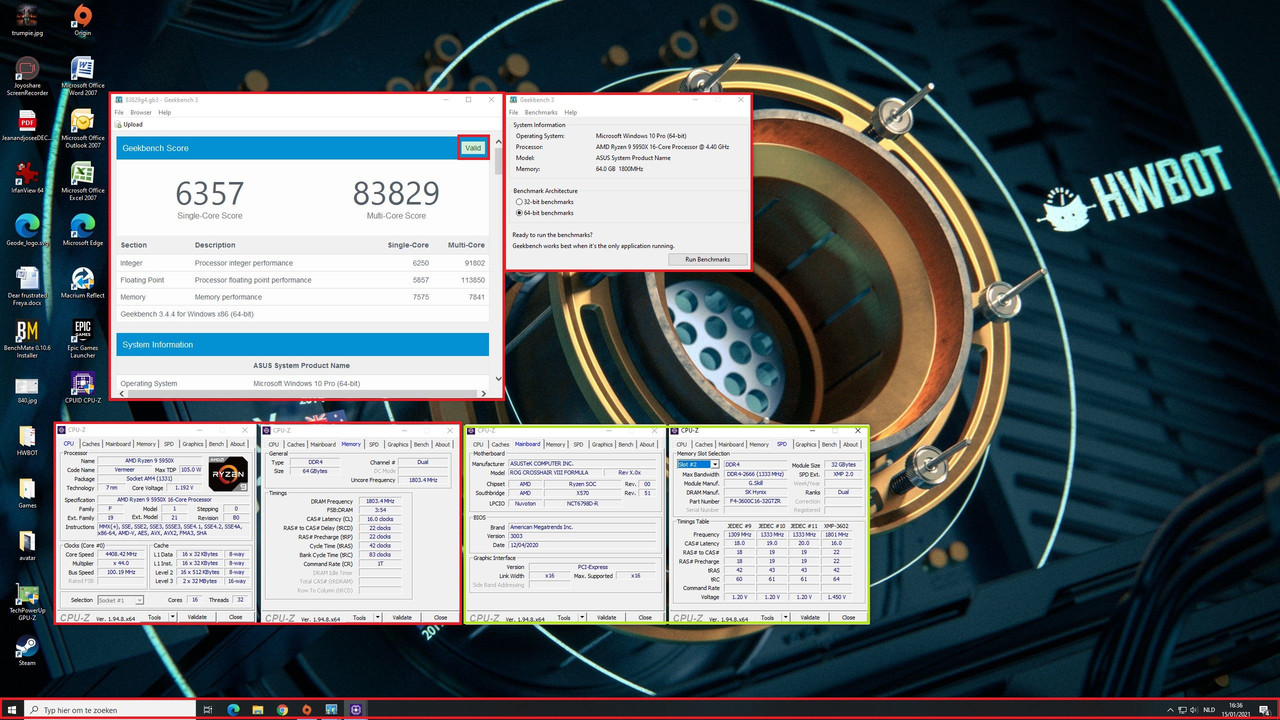The image size is (1280, 720).
Task: Open Dear frustrated Freya.docx file
Action: coord(27,287)
